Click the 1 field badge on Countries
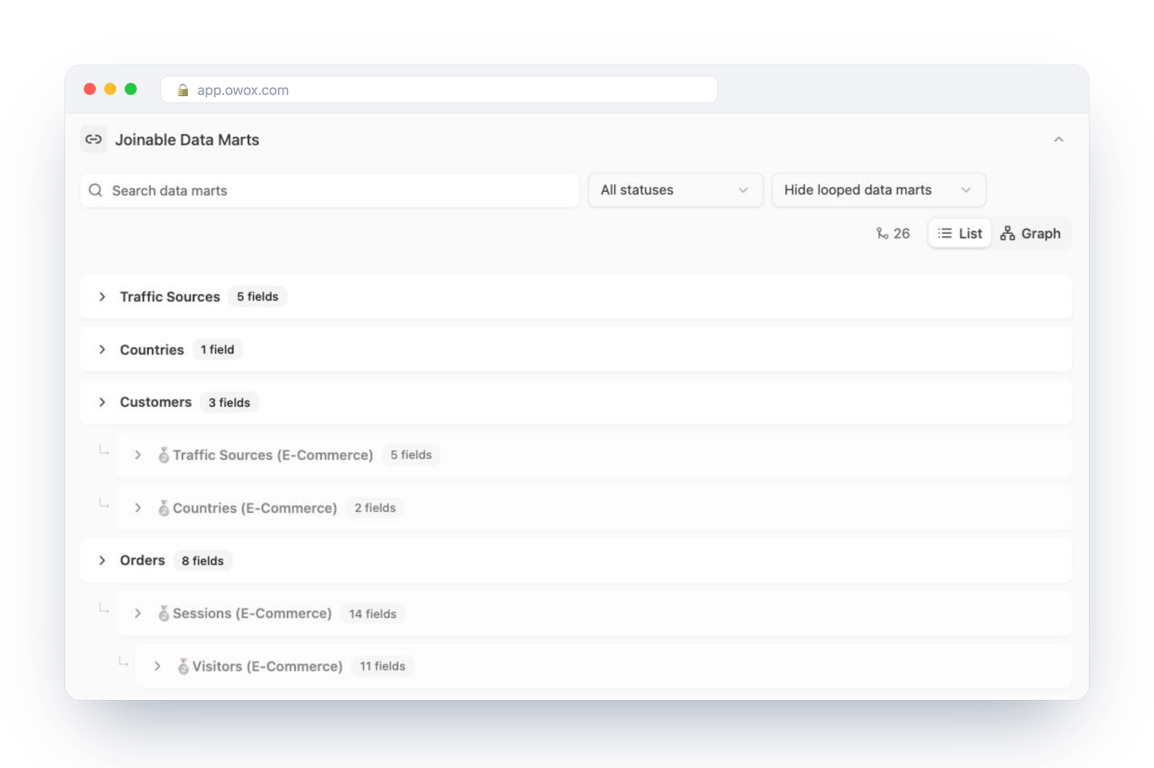1154x768 pixels. [217, 349]
